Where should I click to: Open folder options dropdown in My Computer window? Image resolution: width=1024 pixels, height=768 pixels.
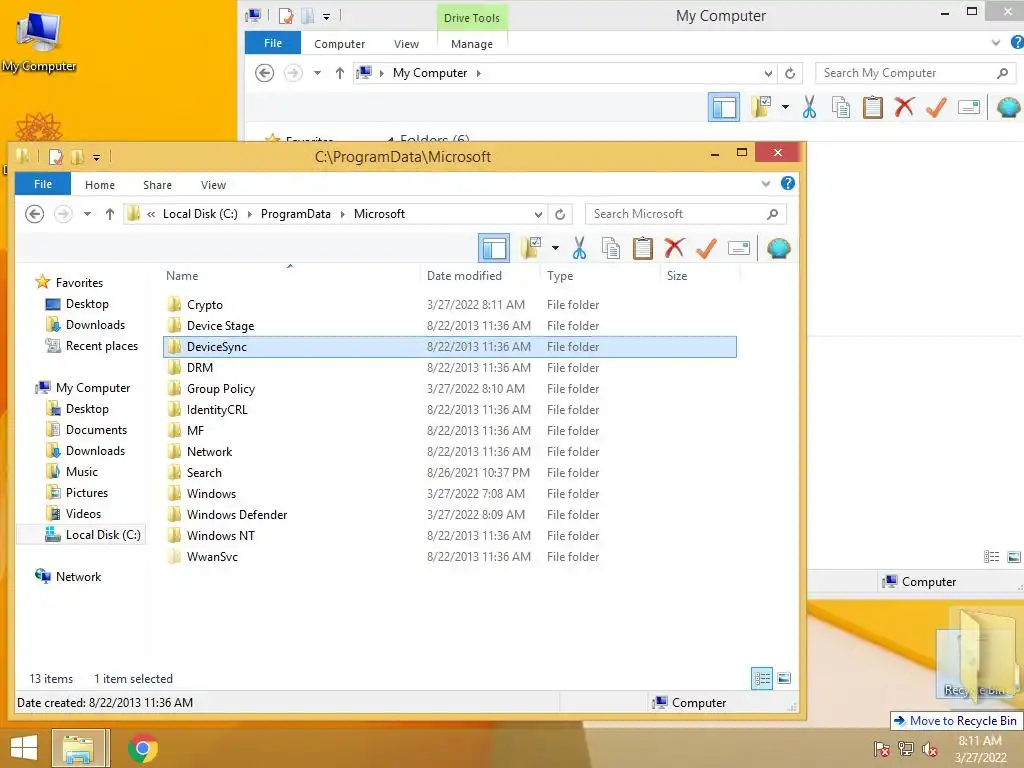click(785, 107)
